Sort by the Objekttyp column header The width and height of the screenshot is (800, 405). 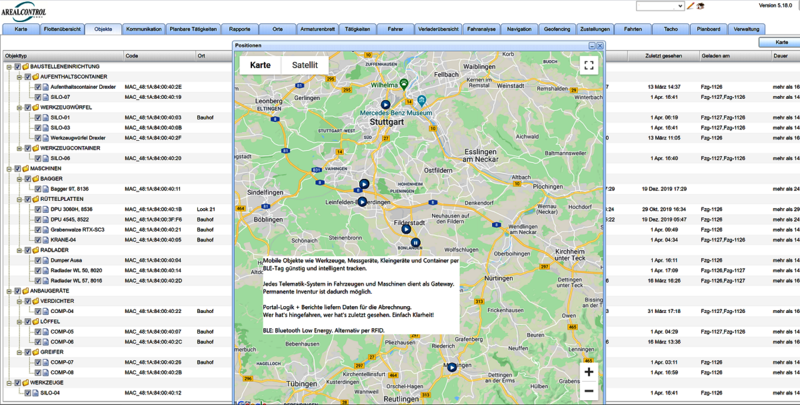(62, 56)
